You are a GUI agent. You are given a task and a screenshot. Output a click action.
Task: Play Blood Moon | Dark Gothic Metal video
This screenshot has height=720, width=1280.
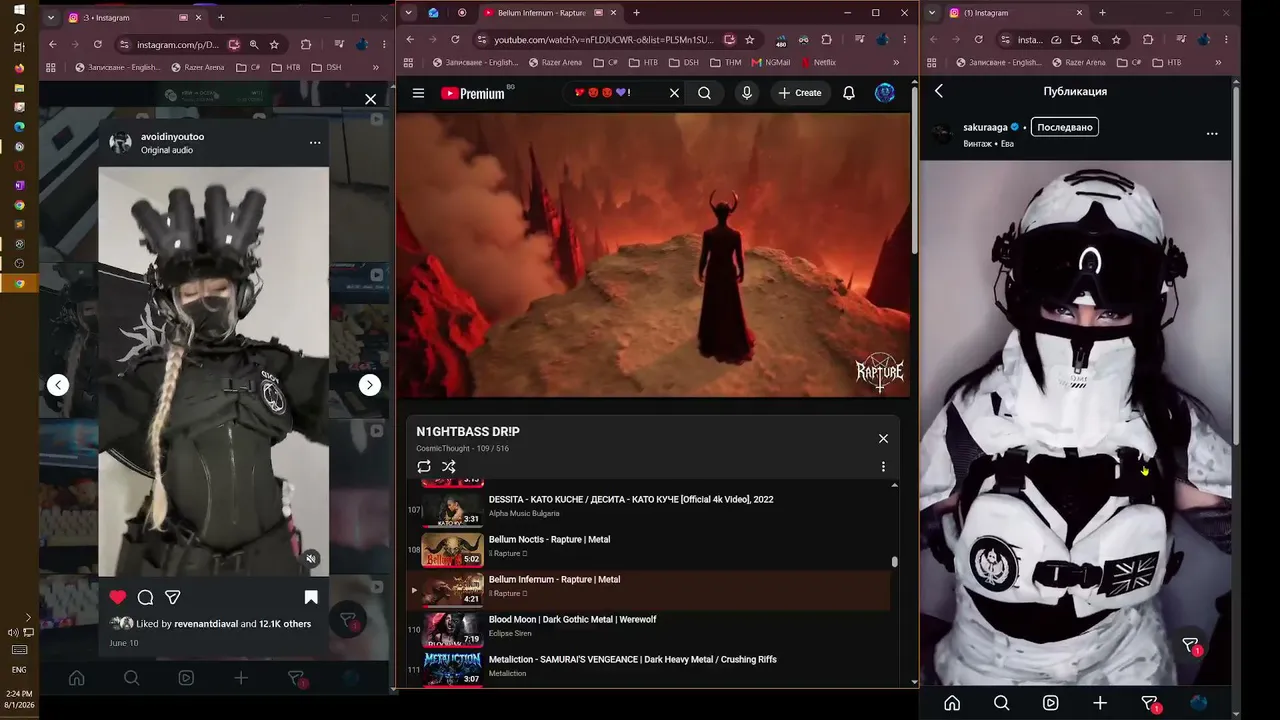648,629
